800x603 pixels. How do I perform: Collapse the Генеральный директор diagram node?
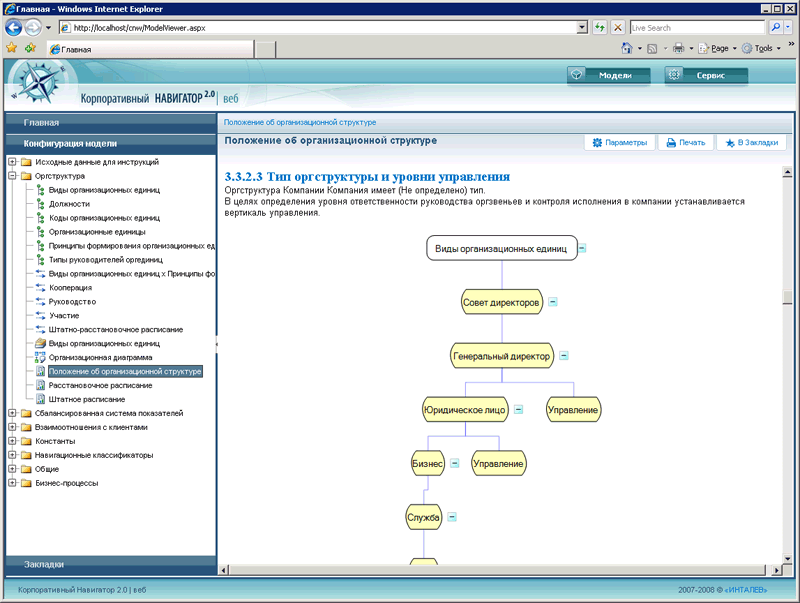564,356
